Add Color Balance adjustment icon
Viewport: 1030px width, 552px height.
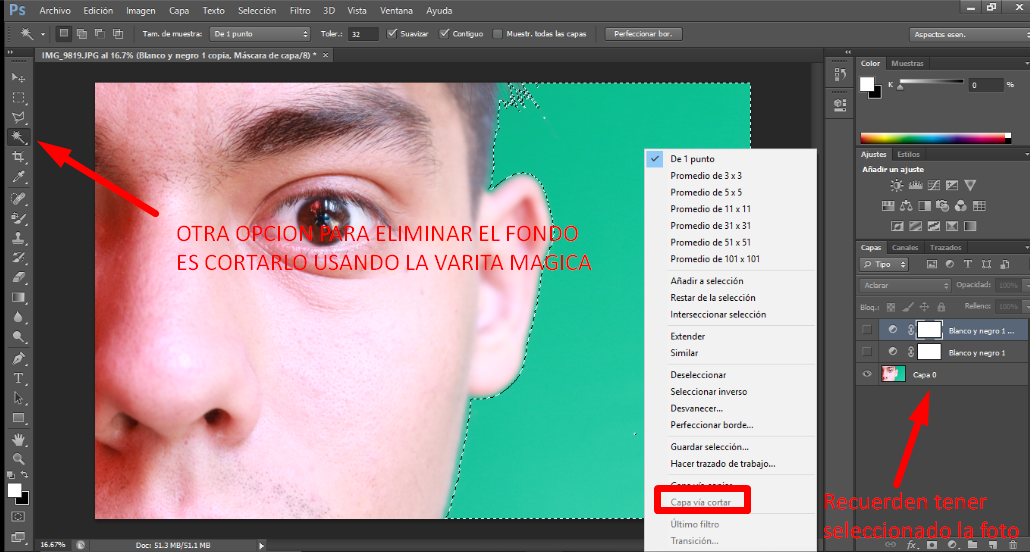[x=907, y=206]
